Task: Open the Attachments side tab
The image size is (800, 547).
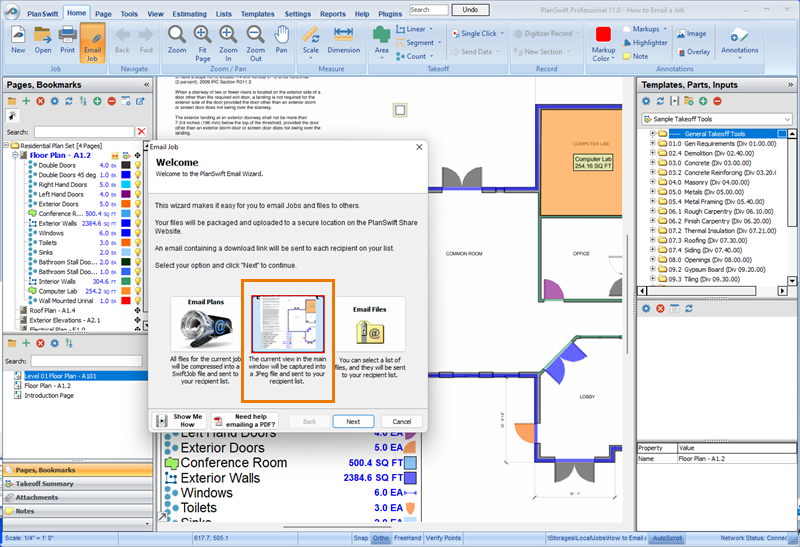Action: pos(78,498)
